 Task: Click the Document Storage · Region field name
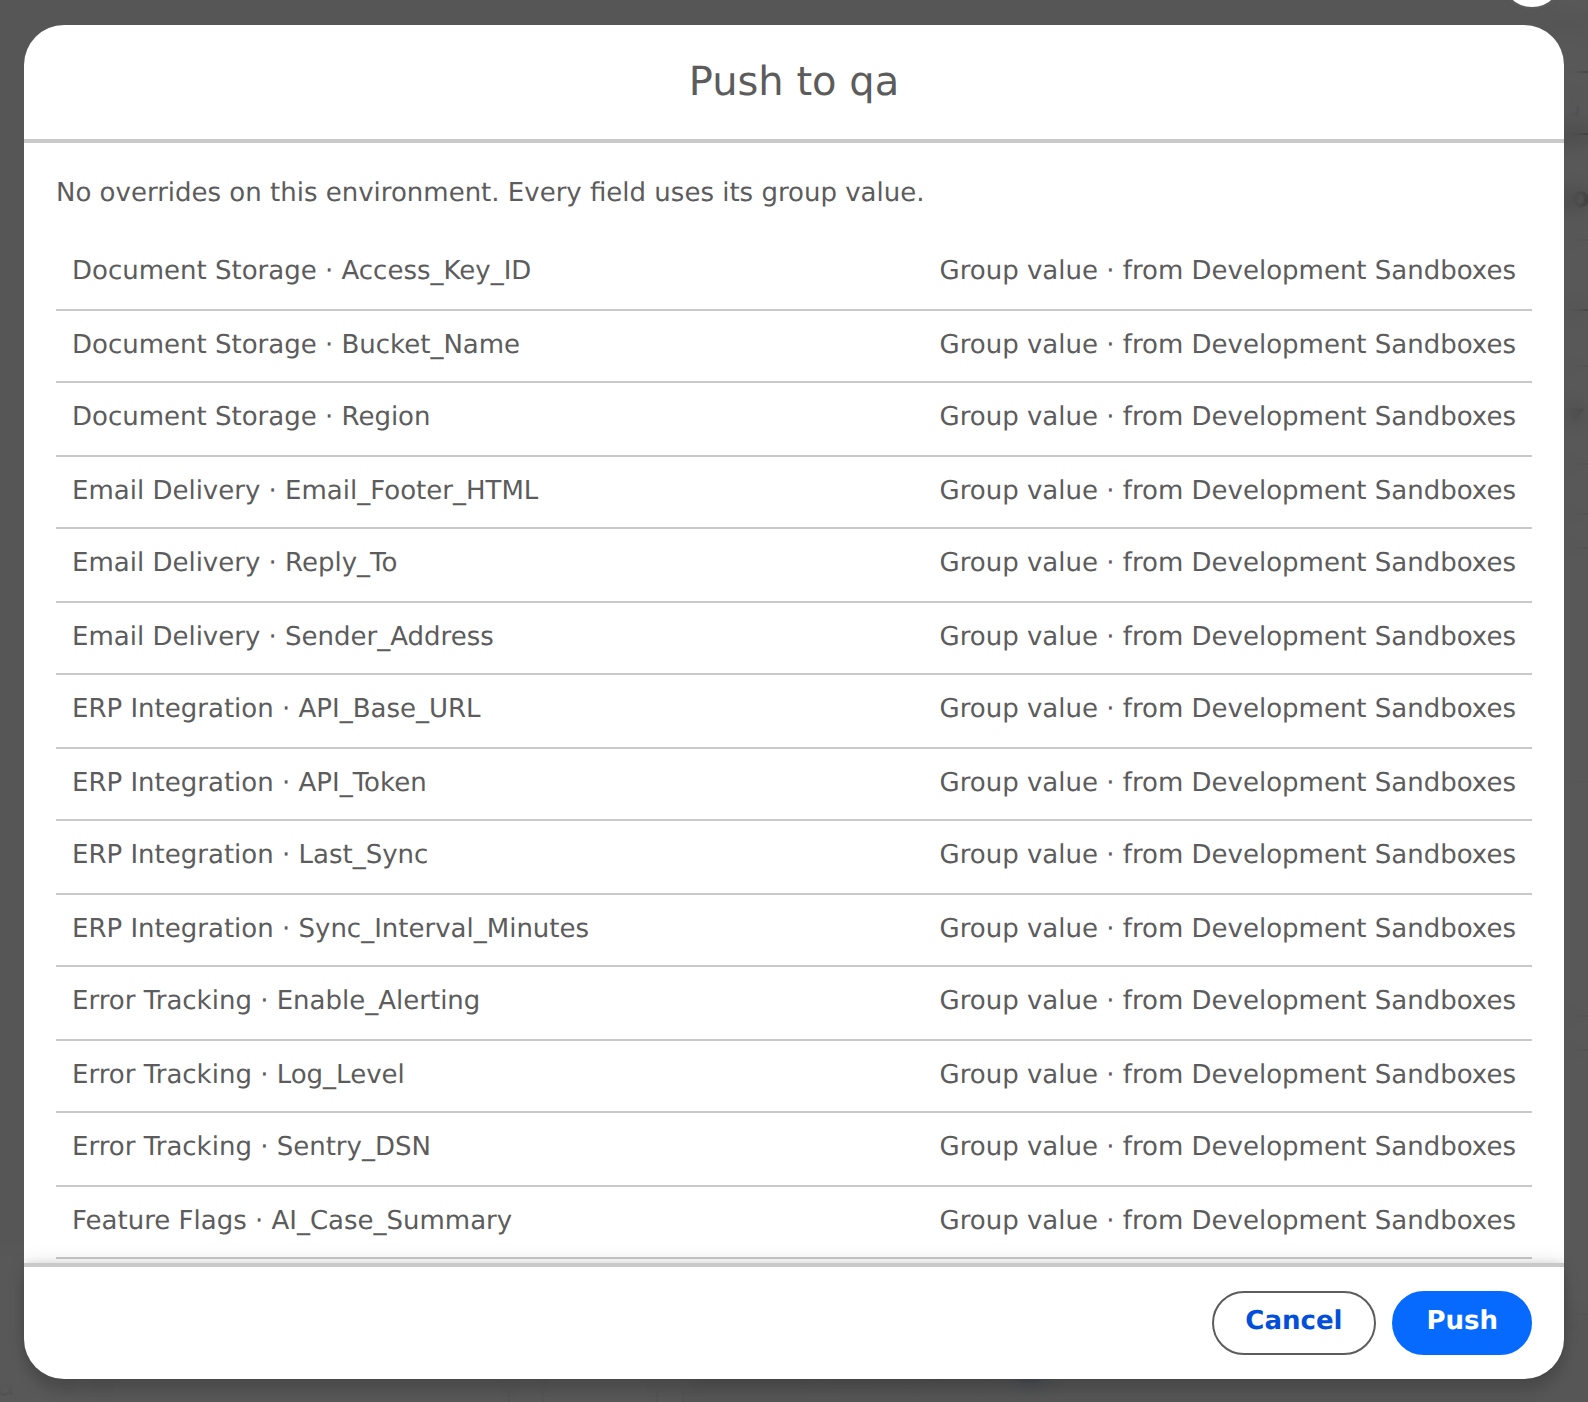[x=251, y=417]
